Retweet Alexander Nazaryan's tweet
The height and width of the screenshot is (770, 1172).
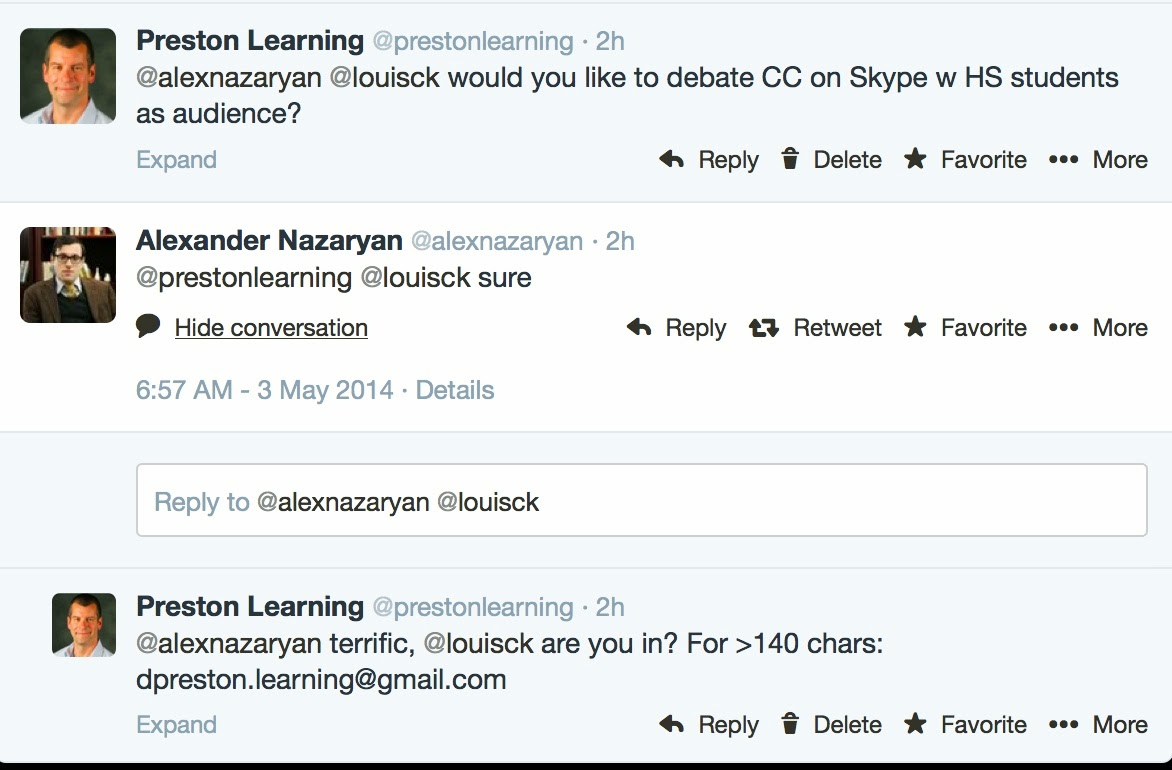pyautogui.click(x=815, y=327)
